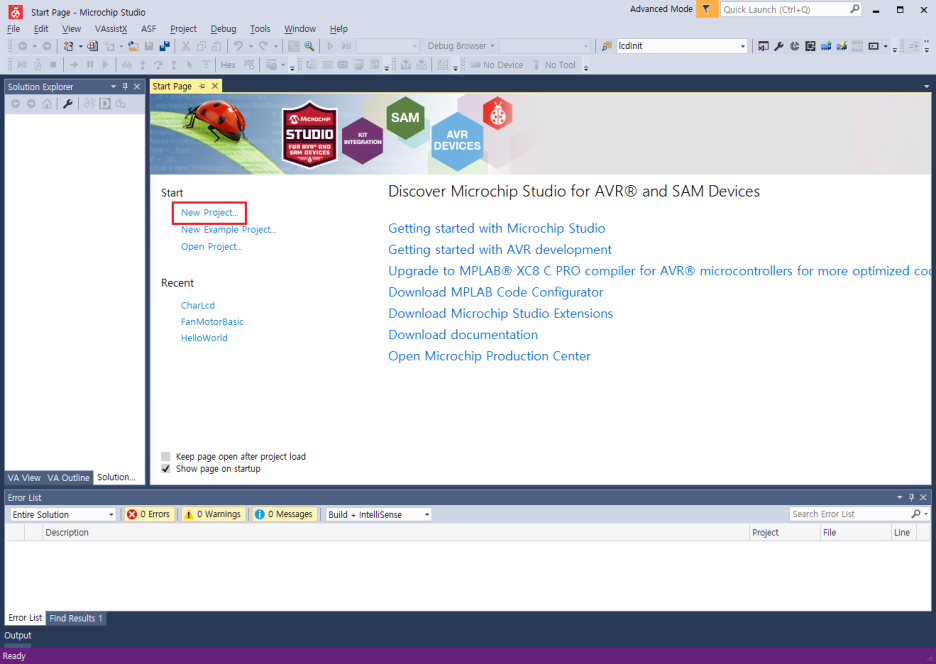
Task: Click the pie chart icon in top toolbar
Action: pyautogui.click(x=795, y=46)
